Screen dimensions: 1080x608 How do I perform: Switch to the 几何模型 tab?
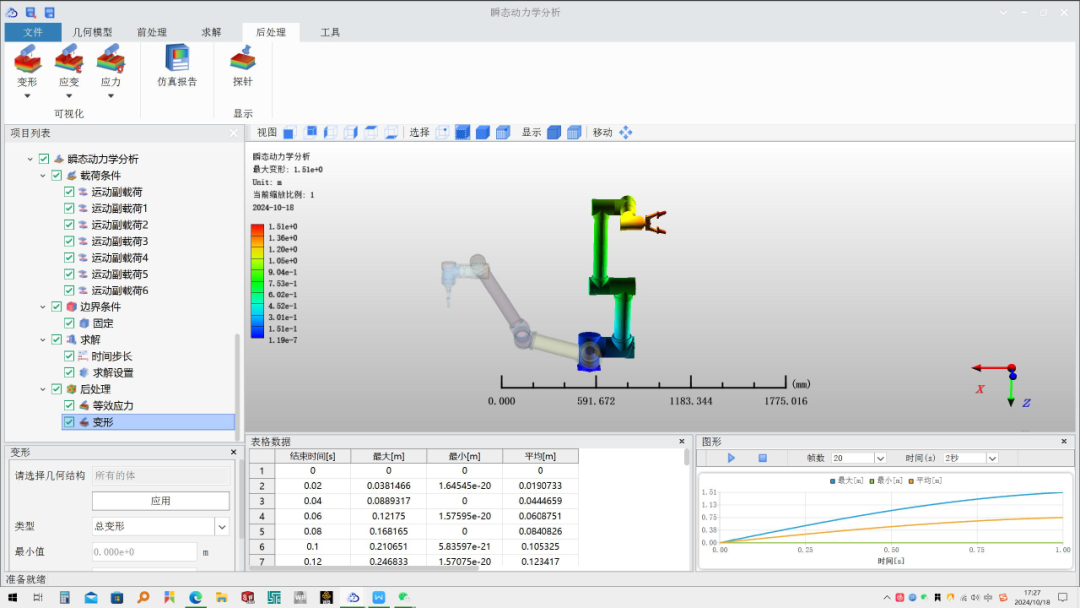[92, 32]
